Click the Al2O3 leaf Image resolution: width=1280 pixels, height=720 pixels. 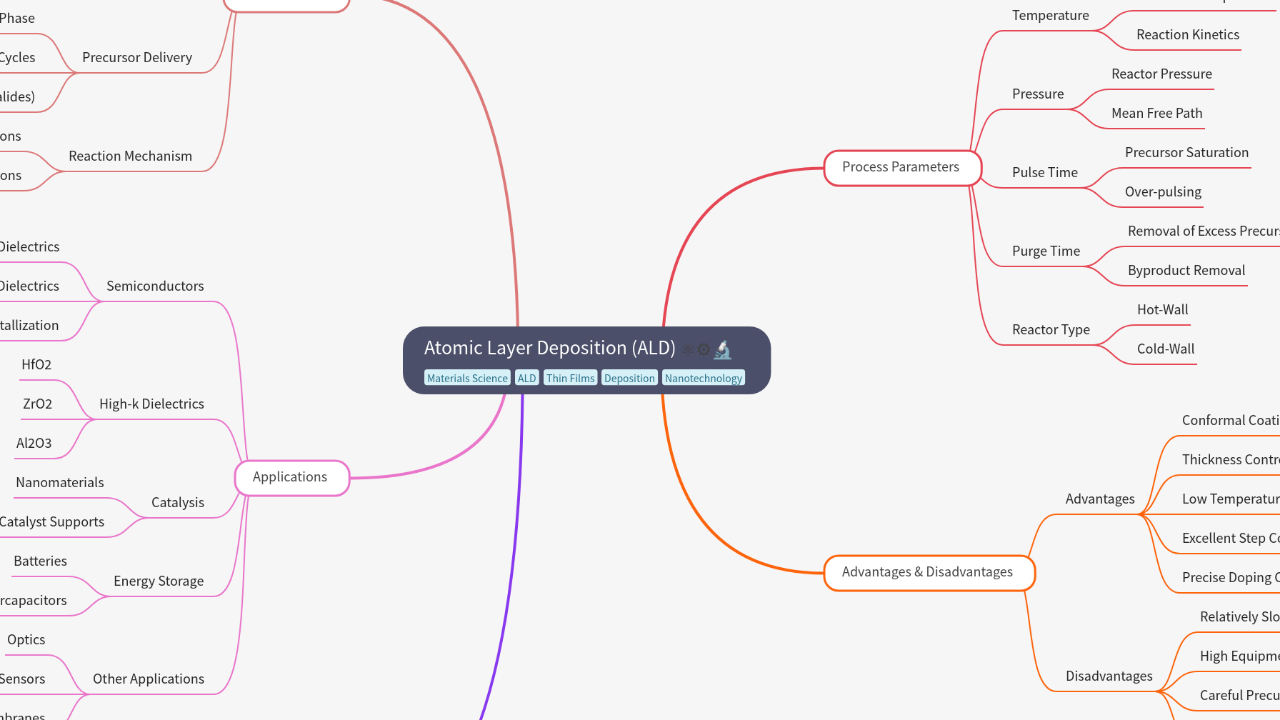click(x=34, y=443)
